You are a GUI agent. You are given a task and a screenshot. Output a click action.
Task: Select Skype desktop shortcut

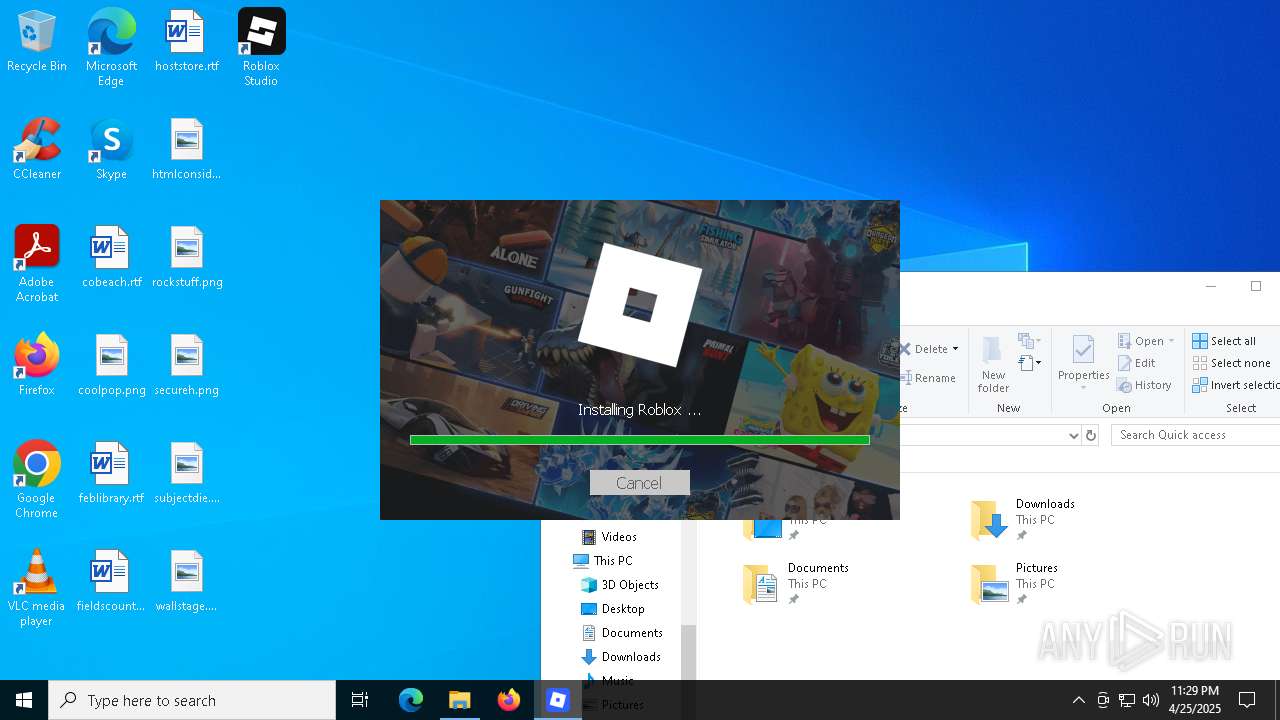(111, 150)
